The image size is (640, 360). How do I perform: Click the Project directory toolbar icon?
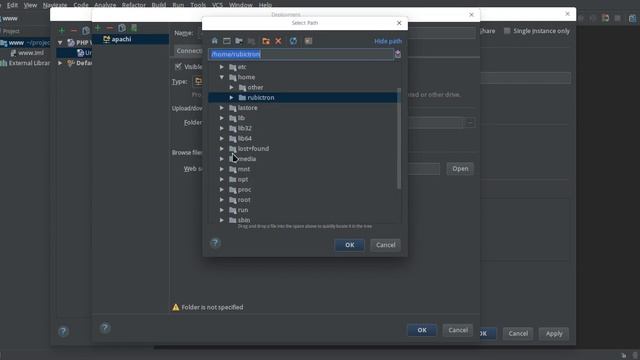(239, 41)
